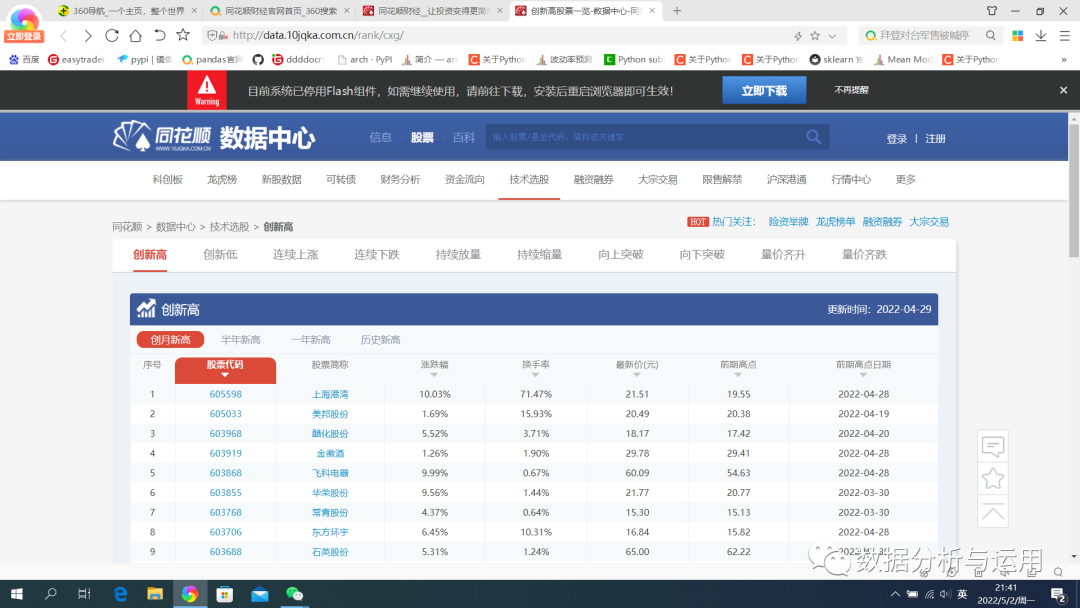Open the 资金流向 navigation item
The height and width of the screenshot is (608, 1080).
pyautogui.click(x=464, y=180)
